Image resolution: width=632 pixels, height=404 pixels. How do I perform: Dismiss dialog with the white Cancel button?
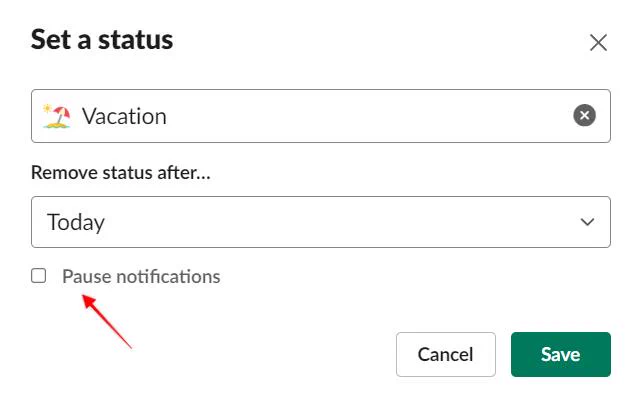446,354
